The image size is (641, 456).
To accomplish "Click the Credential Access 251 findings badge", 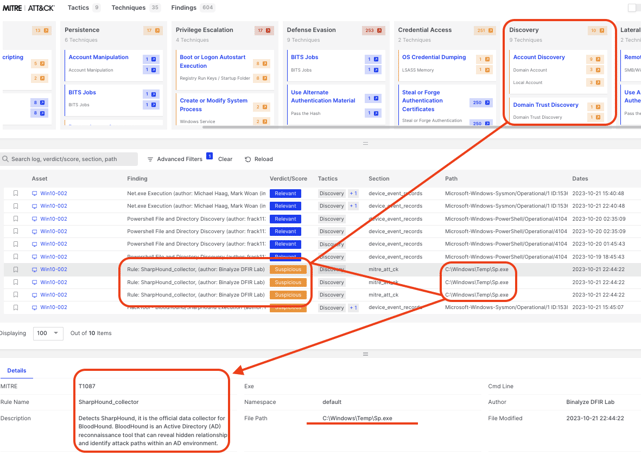I will (485, 30).
